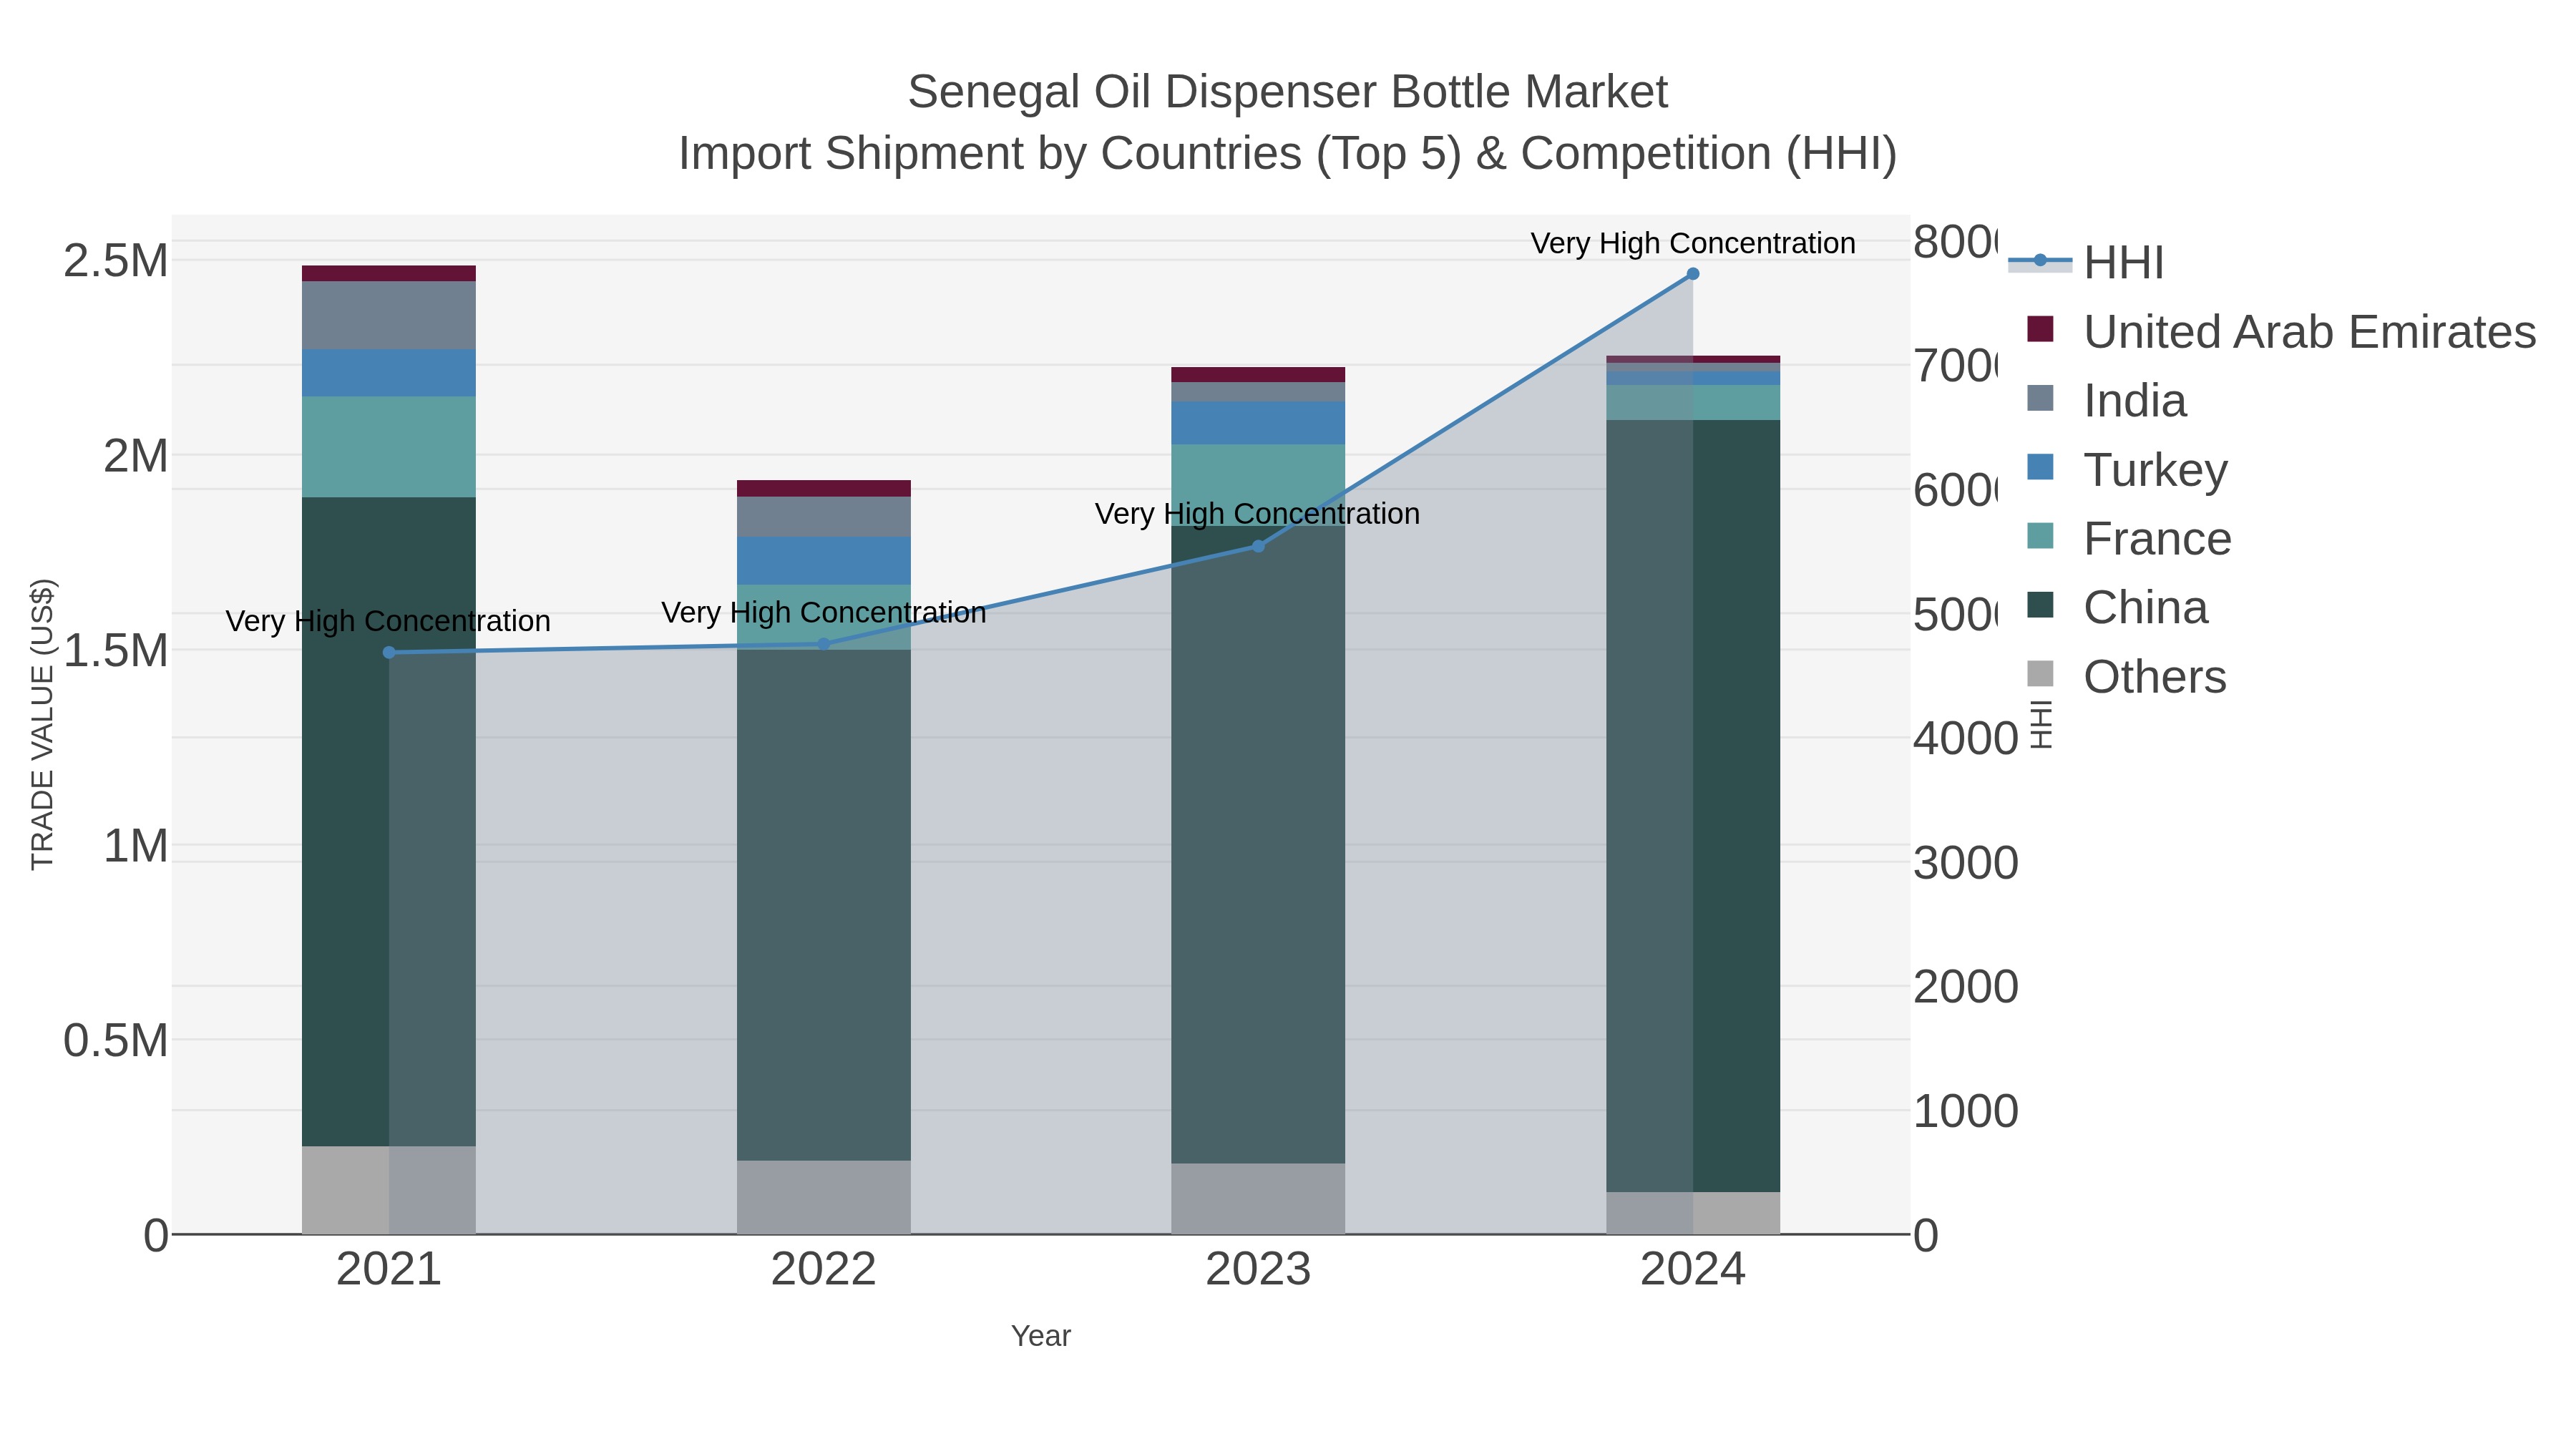
Task: Click the UAE segment atop the 2021 bar
Action: (389, 273)
